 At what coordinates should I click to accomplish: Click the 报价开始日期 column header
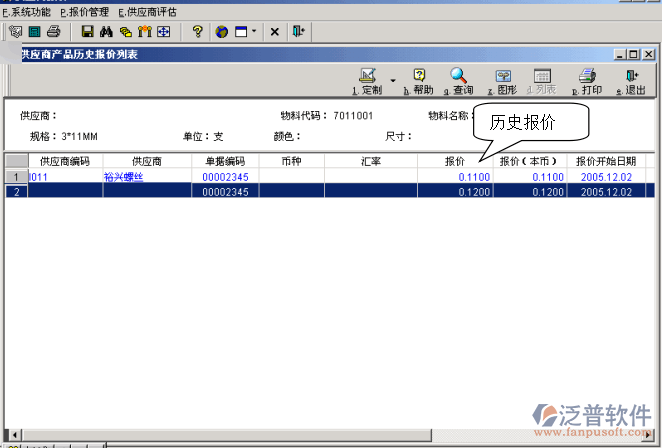[x=606, y=161]
